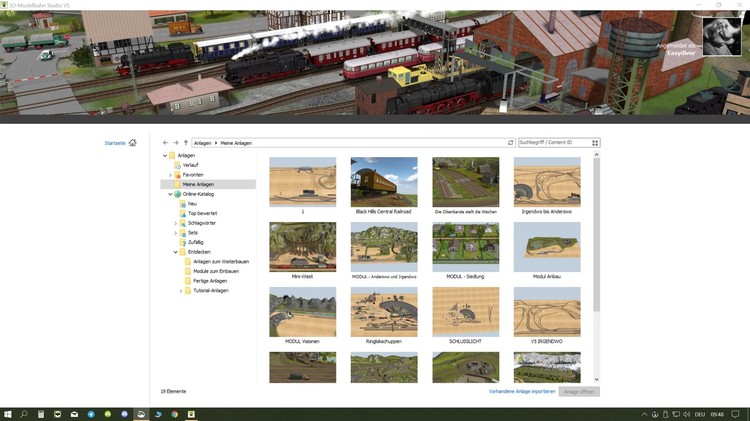Open the Windows Start menu

tap(7, 414)
